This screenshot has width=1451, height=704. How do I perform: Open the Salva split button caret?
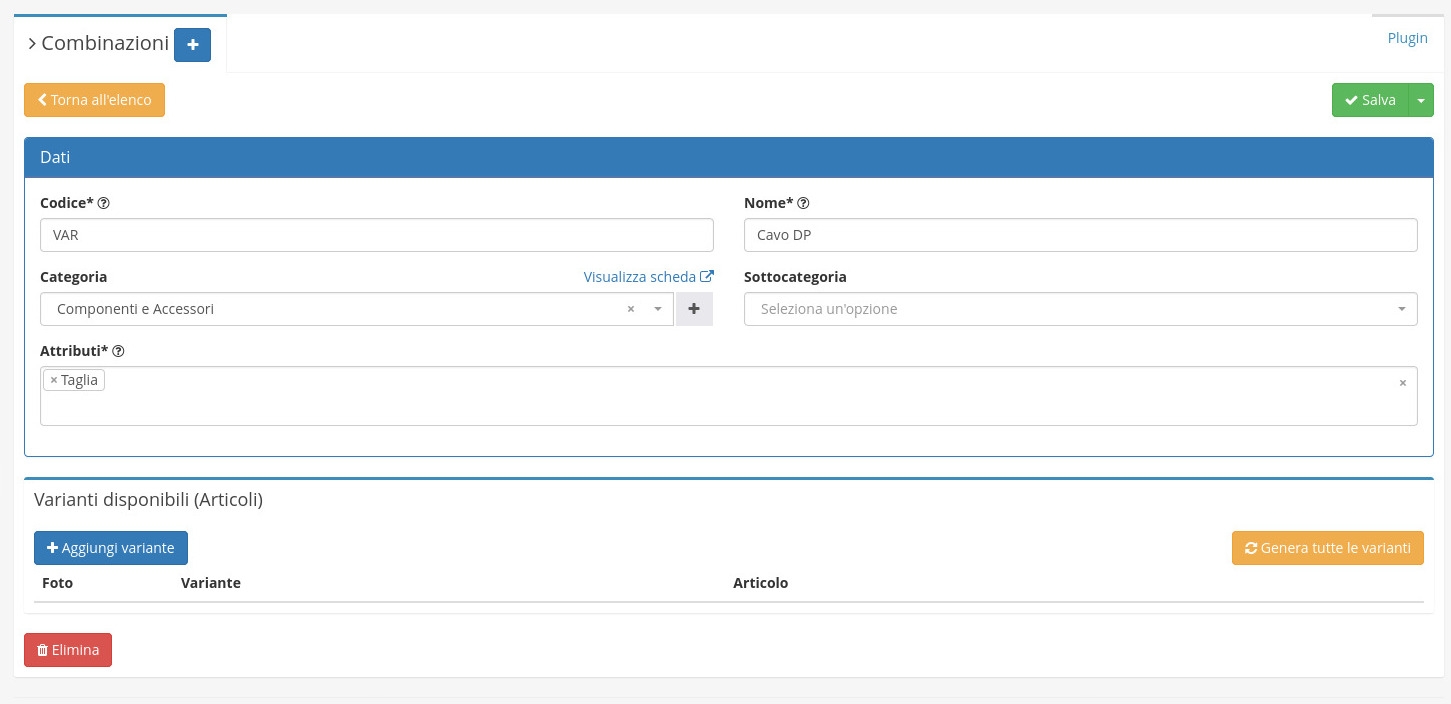click(1421, 100)
